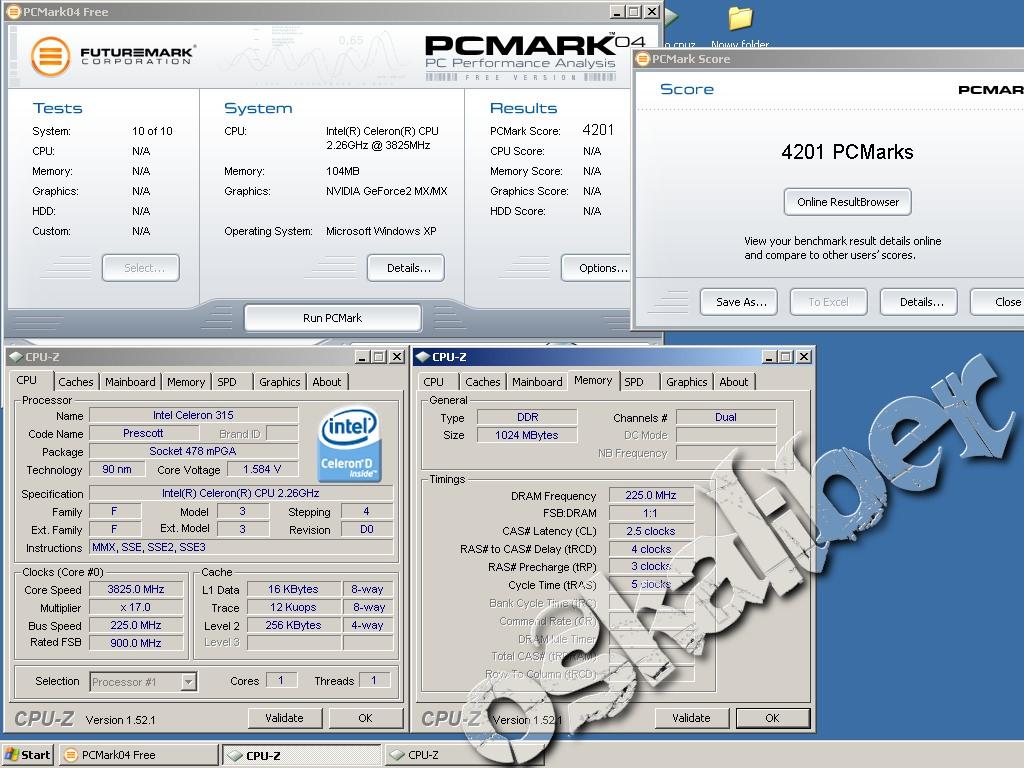This screenshot has width=1024, height=768.
Task: Click the Multiplier value 'x 17.0'
Action: click(136, 607)
